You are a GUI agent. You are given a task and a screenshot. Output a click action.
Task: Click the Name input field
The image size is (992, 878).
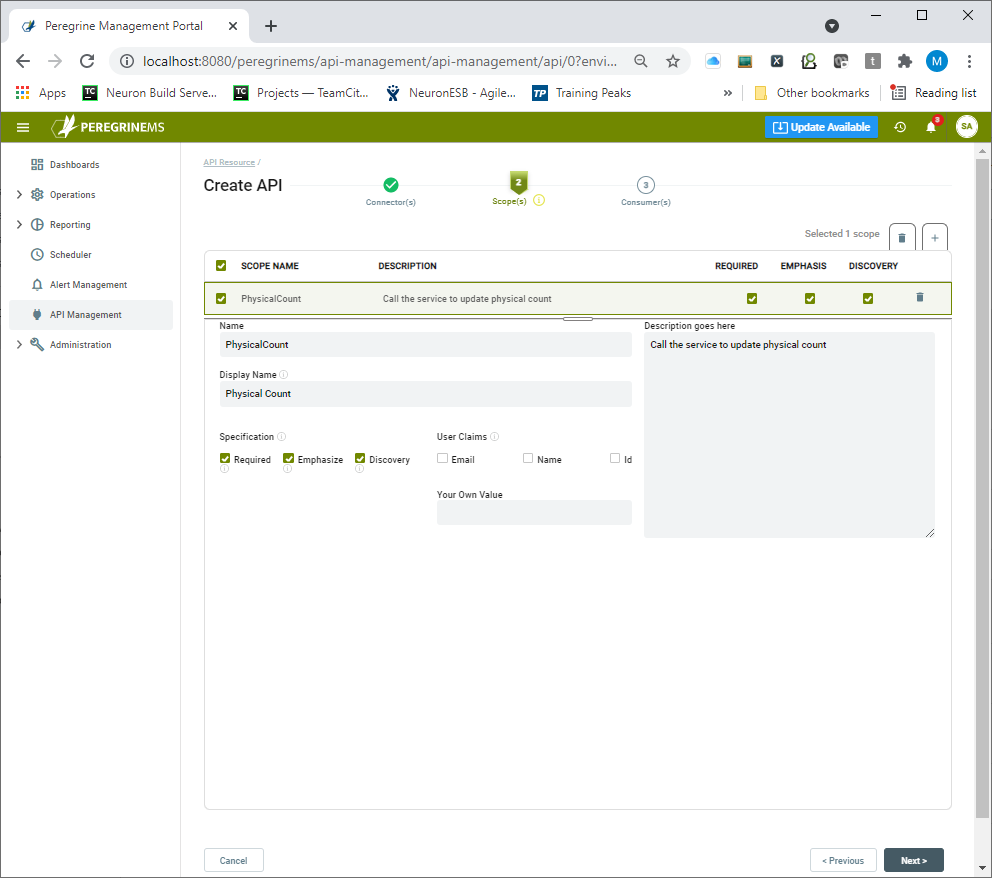(x=425, y=345)
